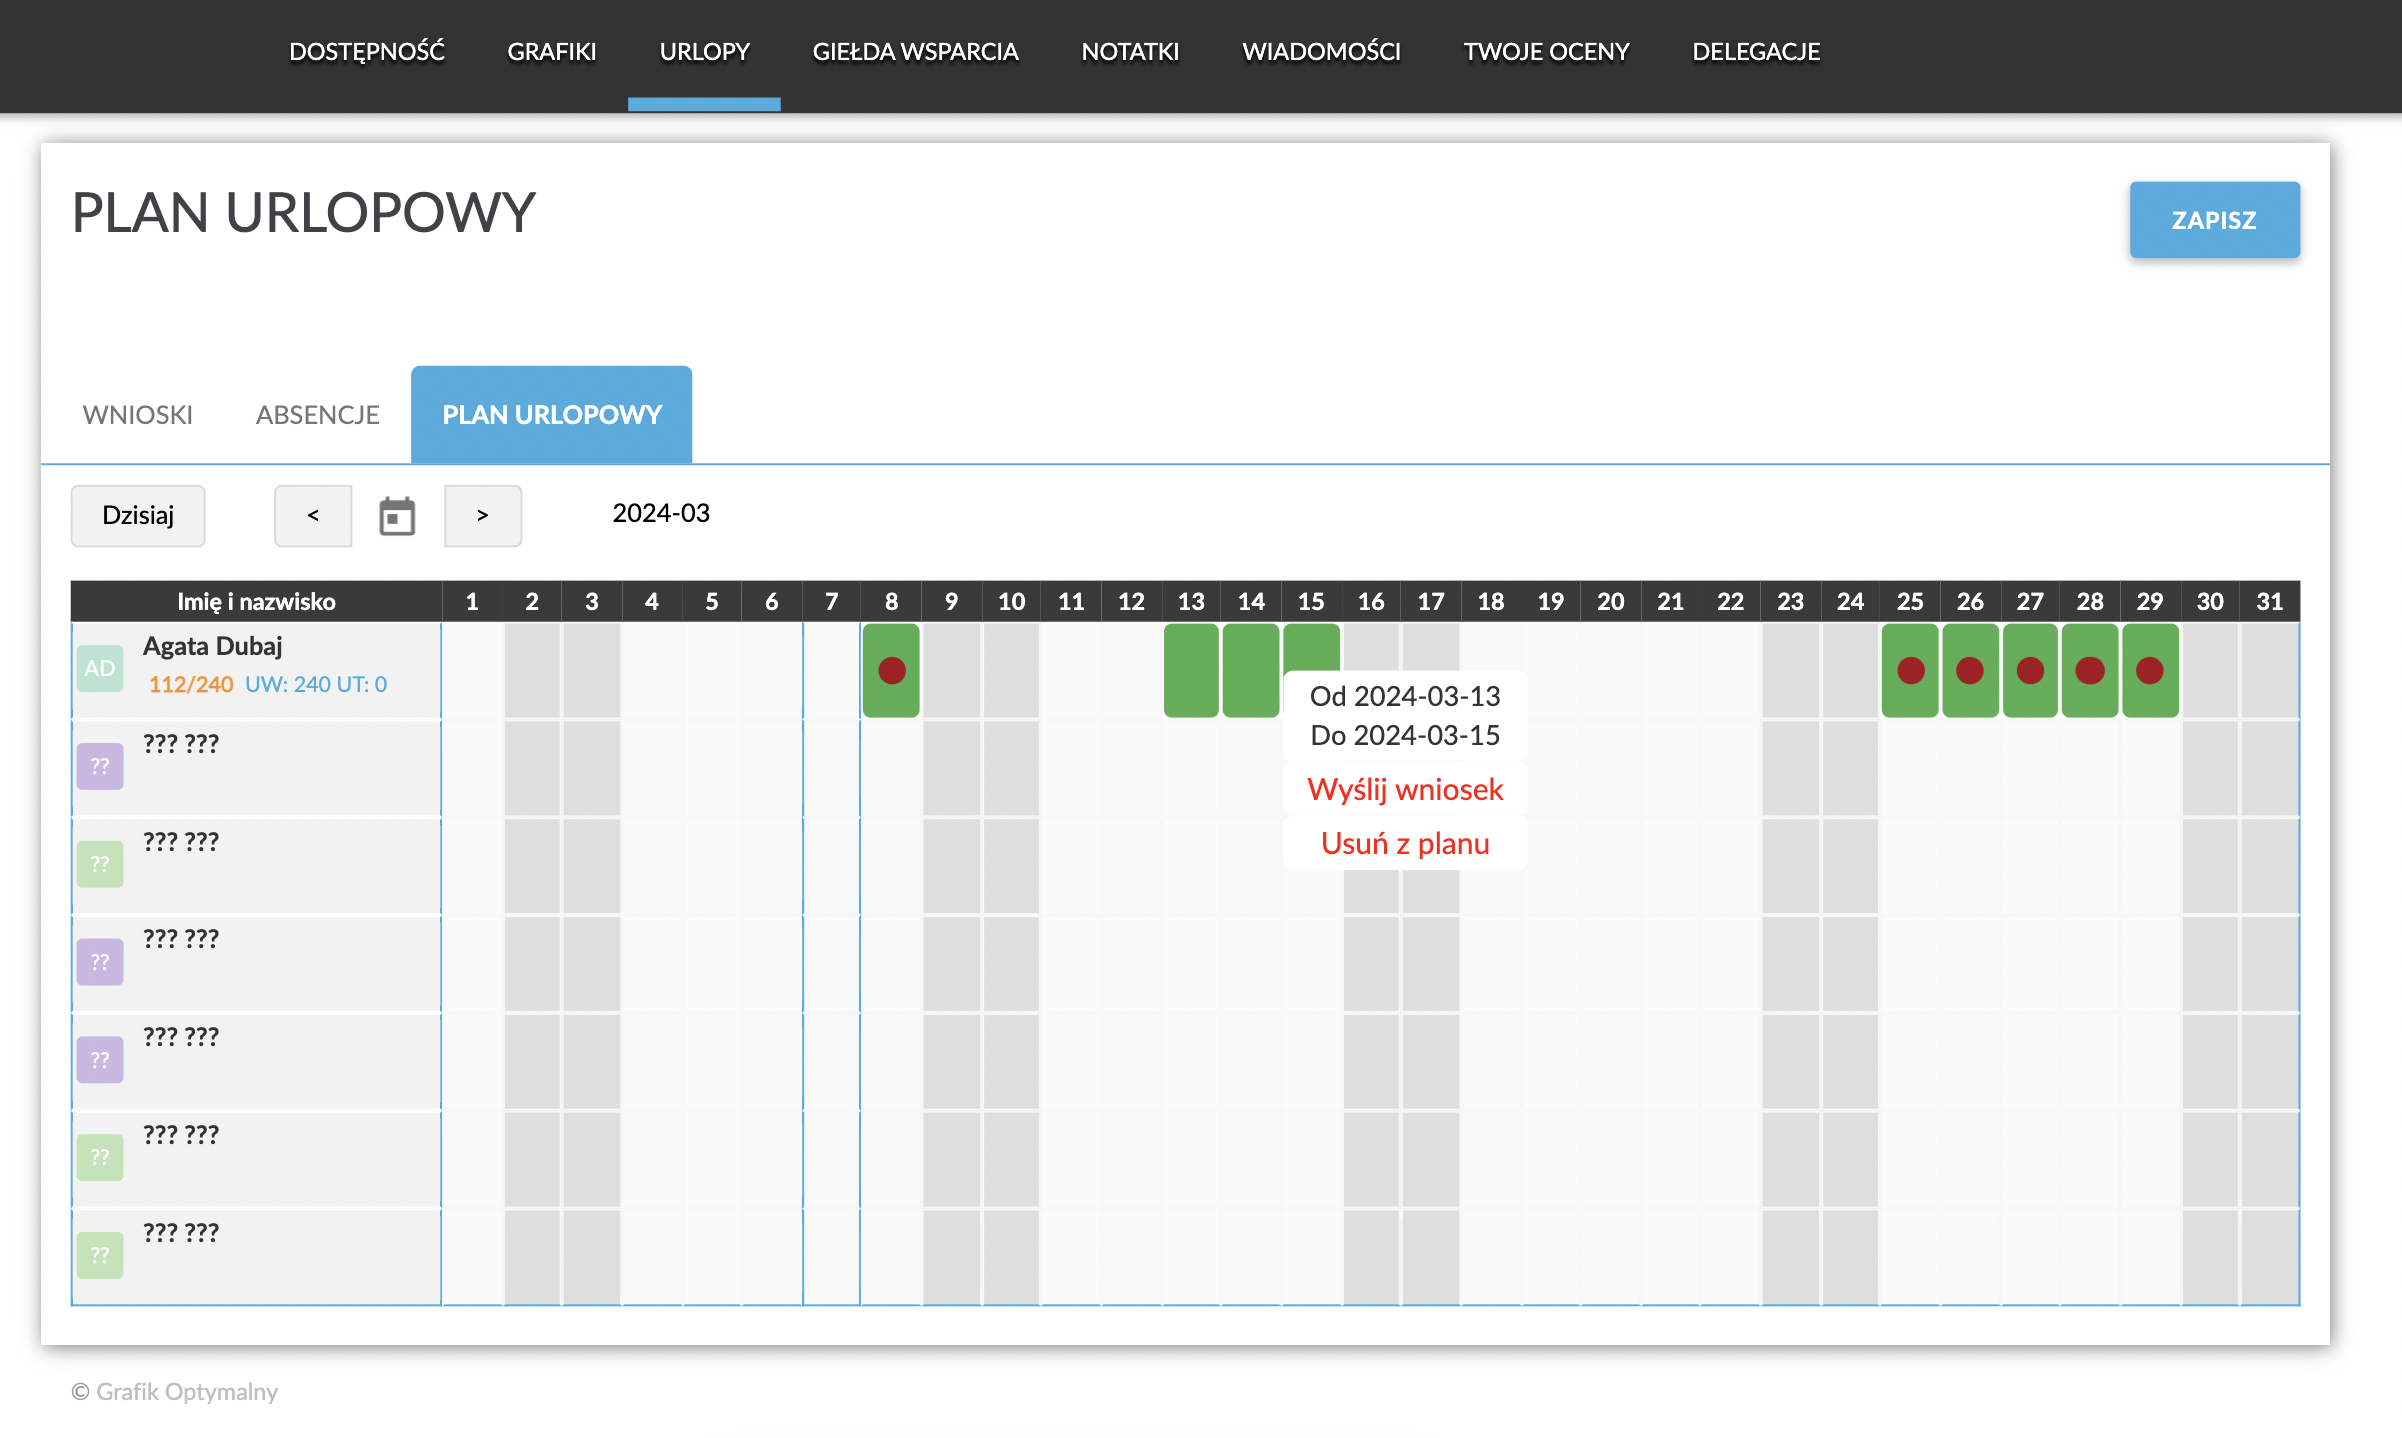The height and width of the screenshot is (1438, 2402).
Task: Click the red-dot vacation cell on day 27
Action: 2030,670
